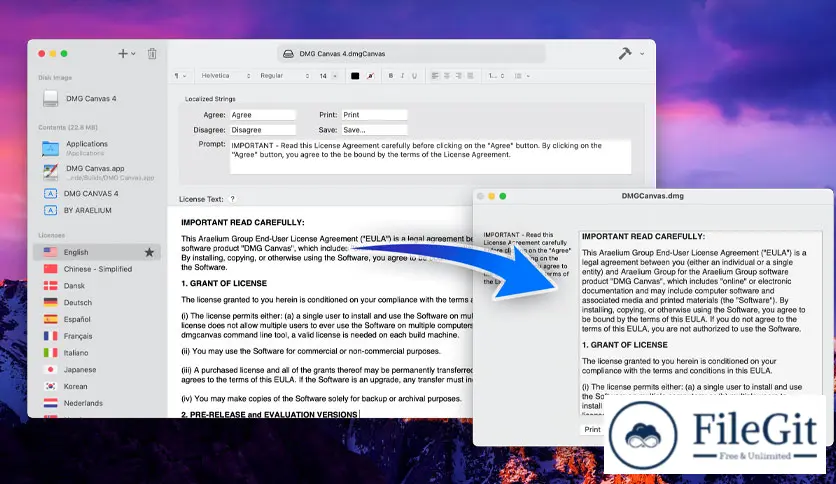836x484 pixels.
Task: Zoom the DMGCanvas.dmg window green button
Action: (x=503, y=196)
